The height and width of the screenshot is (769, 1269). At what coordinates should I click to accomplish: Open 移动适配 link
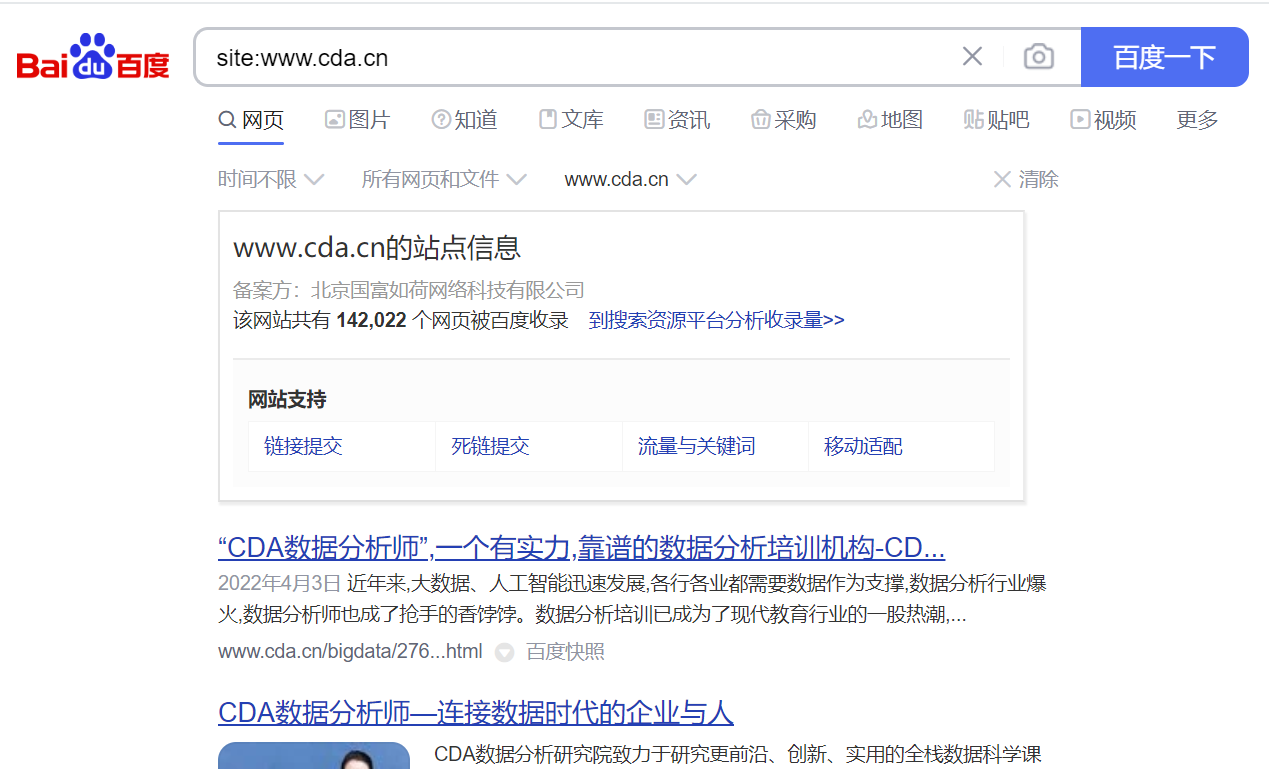point(863,446)
